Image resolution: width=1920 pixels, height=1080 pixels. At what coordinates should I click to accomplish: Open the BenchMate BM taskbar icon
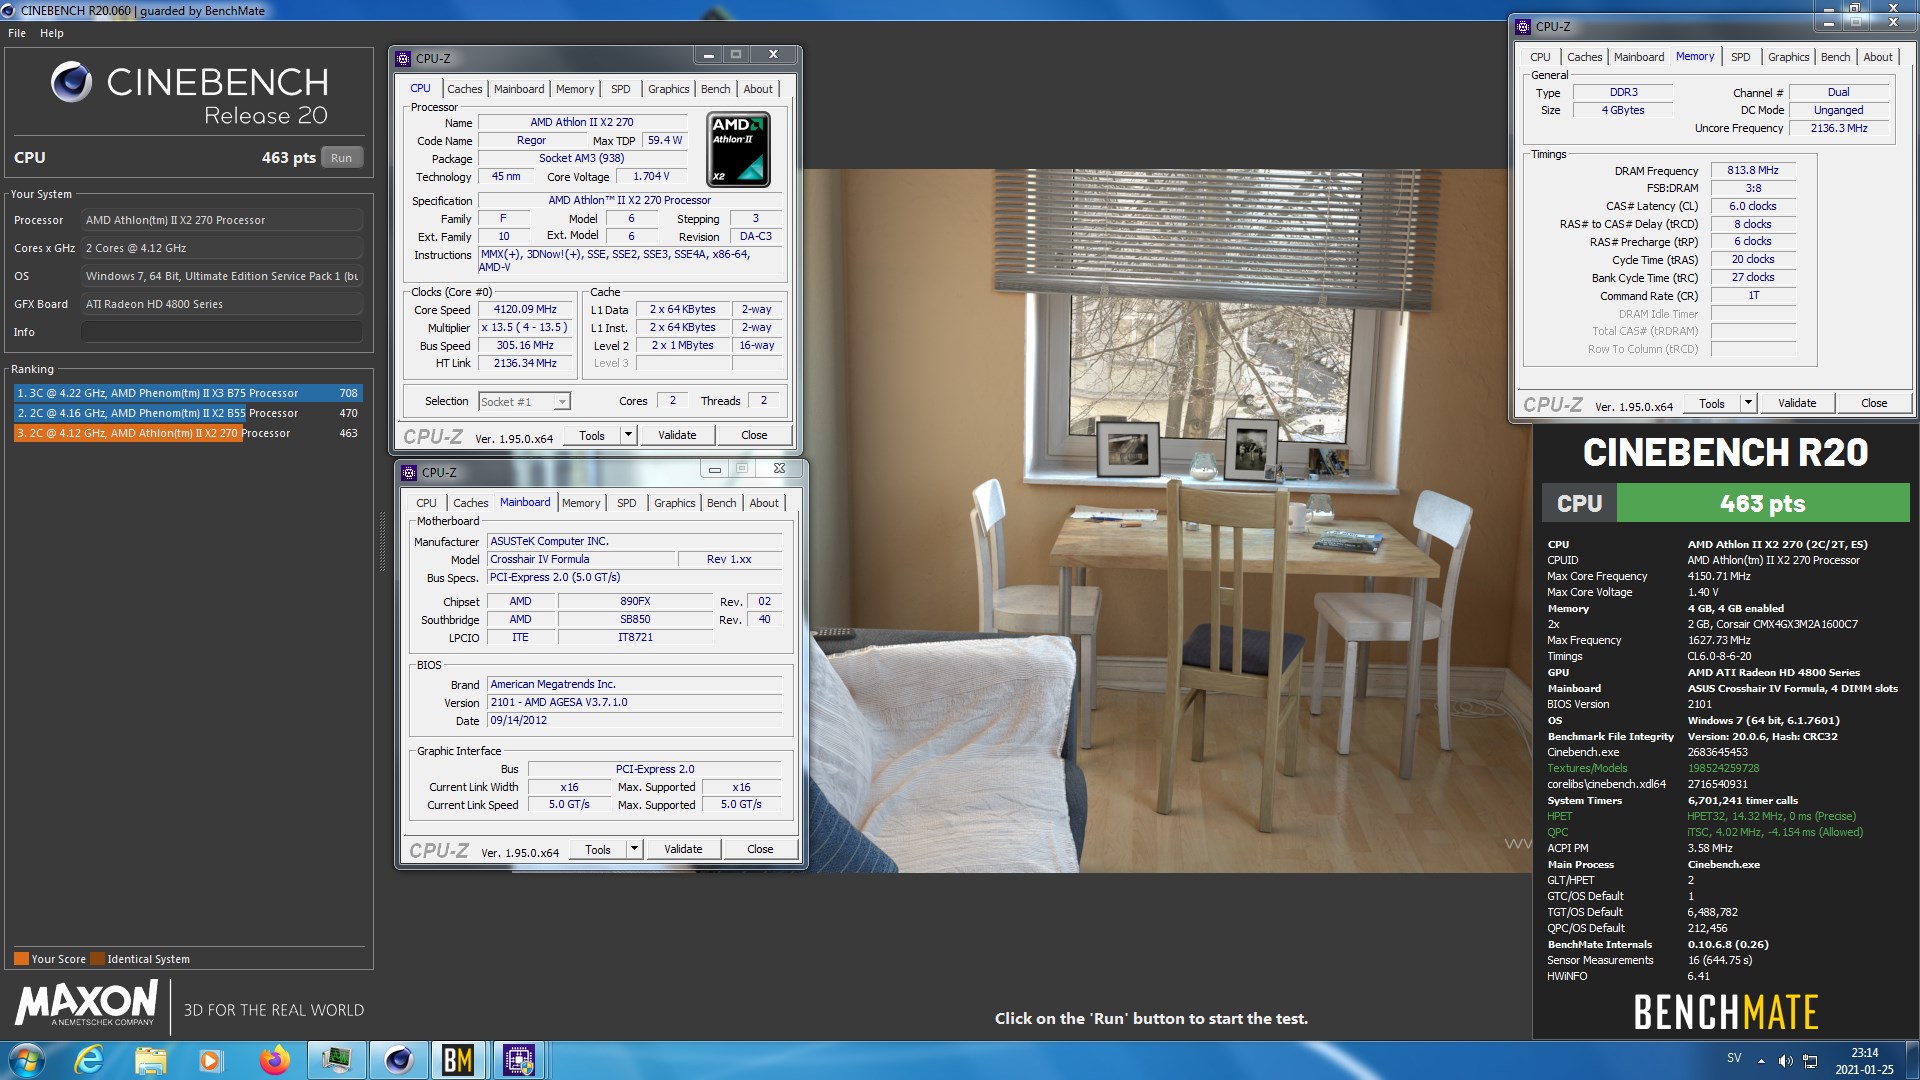pyautogui.click(x=458, y=1060)
